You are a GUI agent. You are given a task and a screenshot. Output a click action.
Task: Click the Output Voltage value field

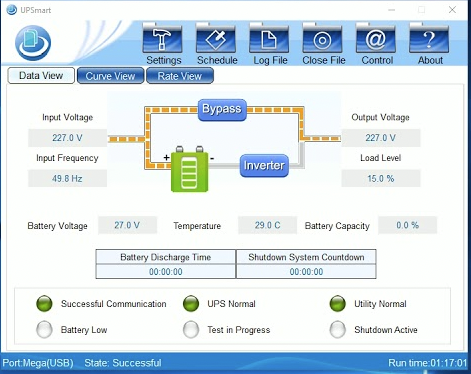381,138
